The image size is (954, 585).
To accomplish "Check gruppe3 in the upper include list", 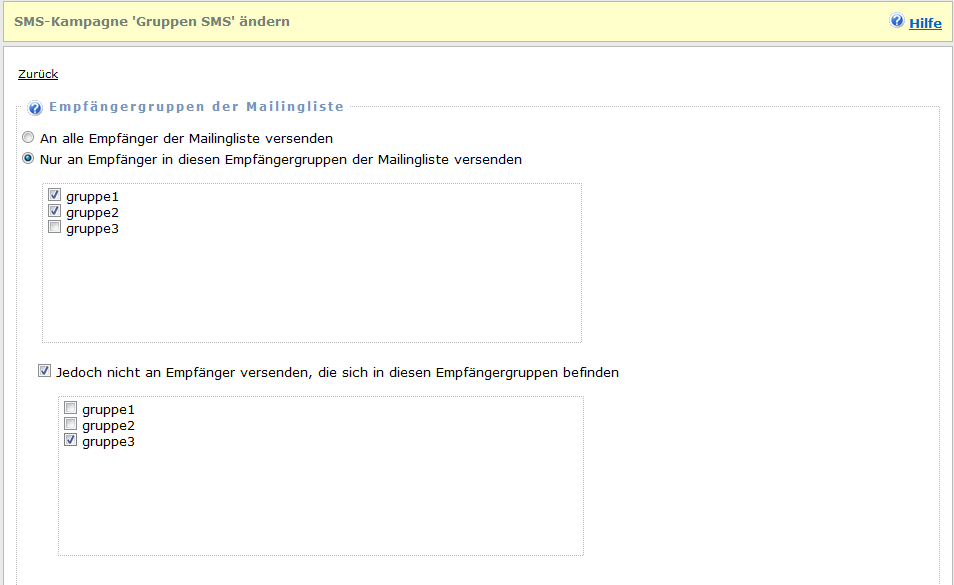I will point(55,228).
